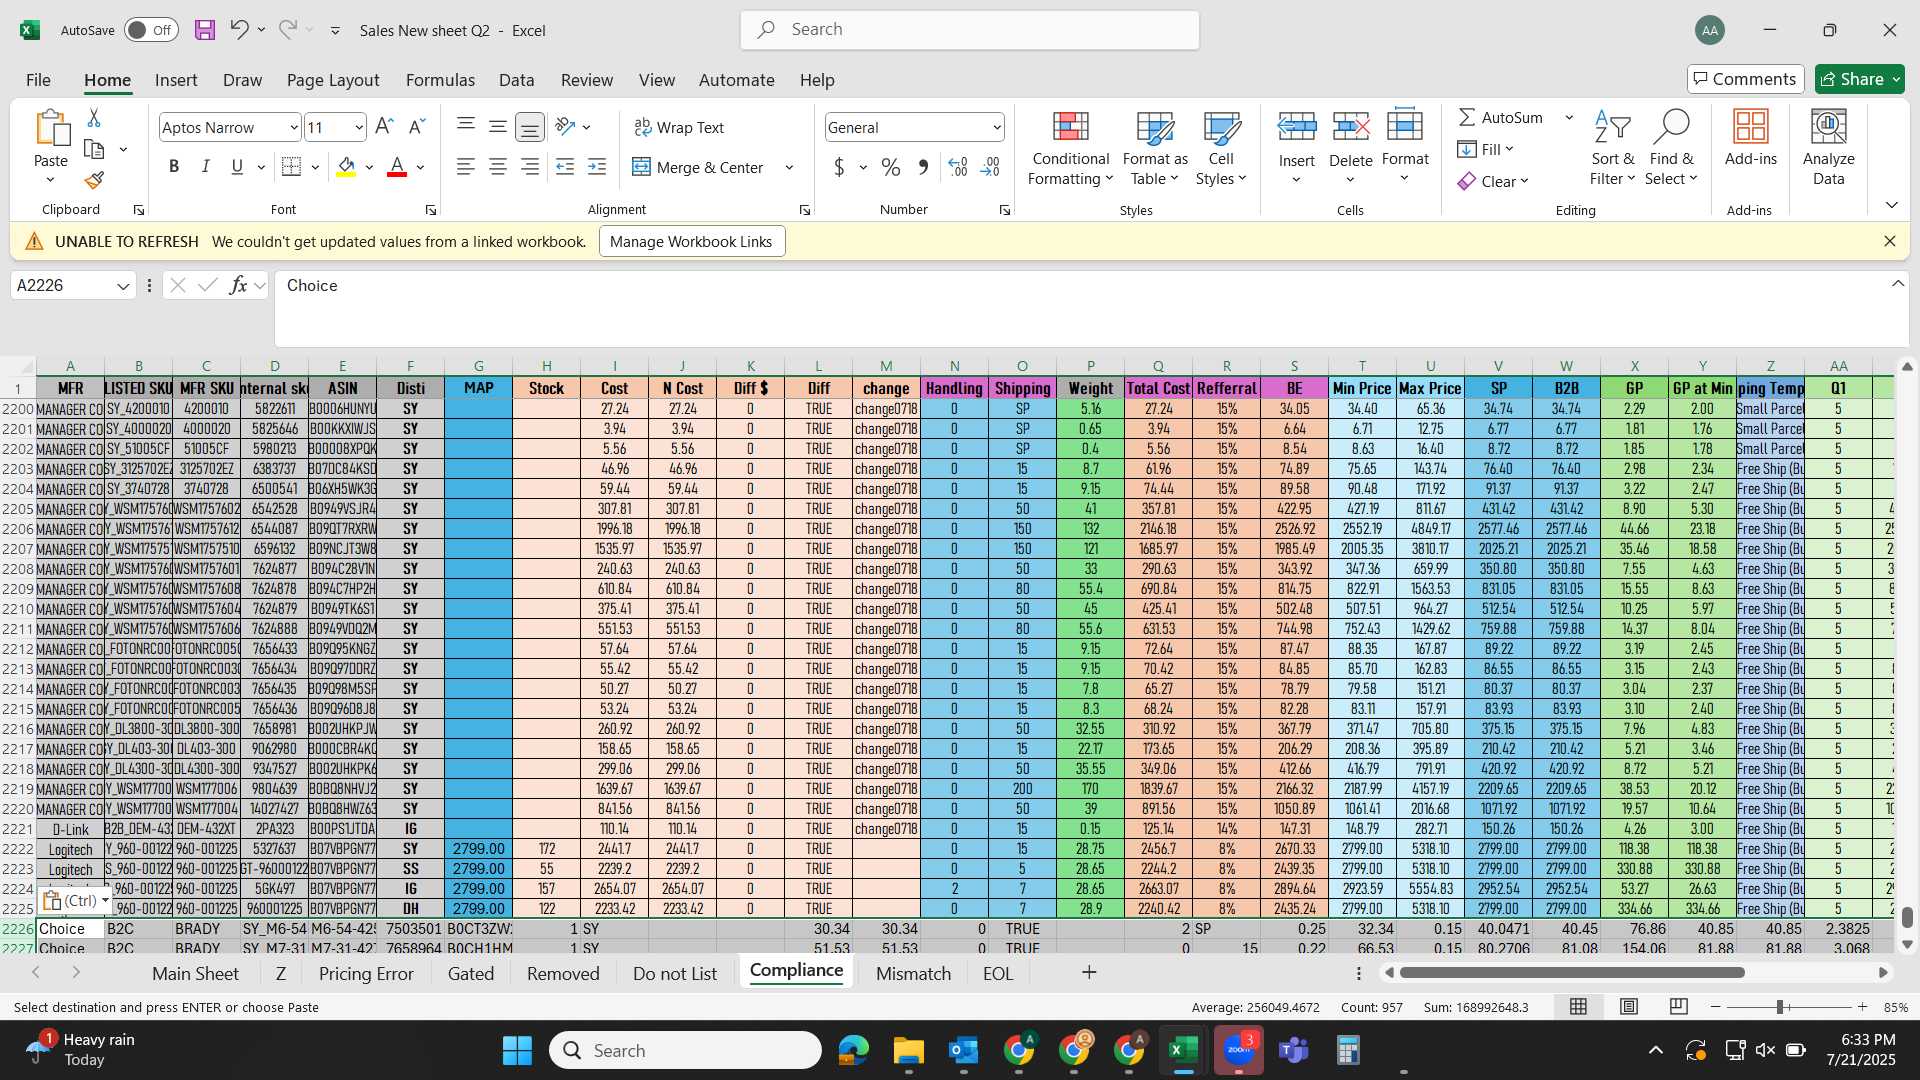Toggle Middle Align vertical alignment
1920x1080 pixels.
(x=497, y=127)
